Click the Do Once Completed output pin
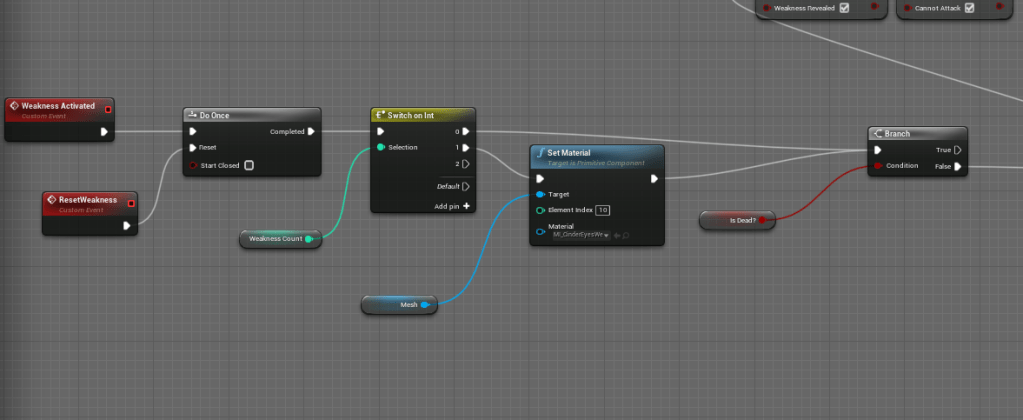 pyautogui.click(x=311, y=131)
